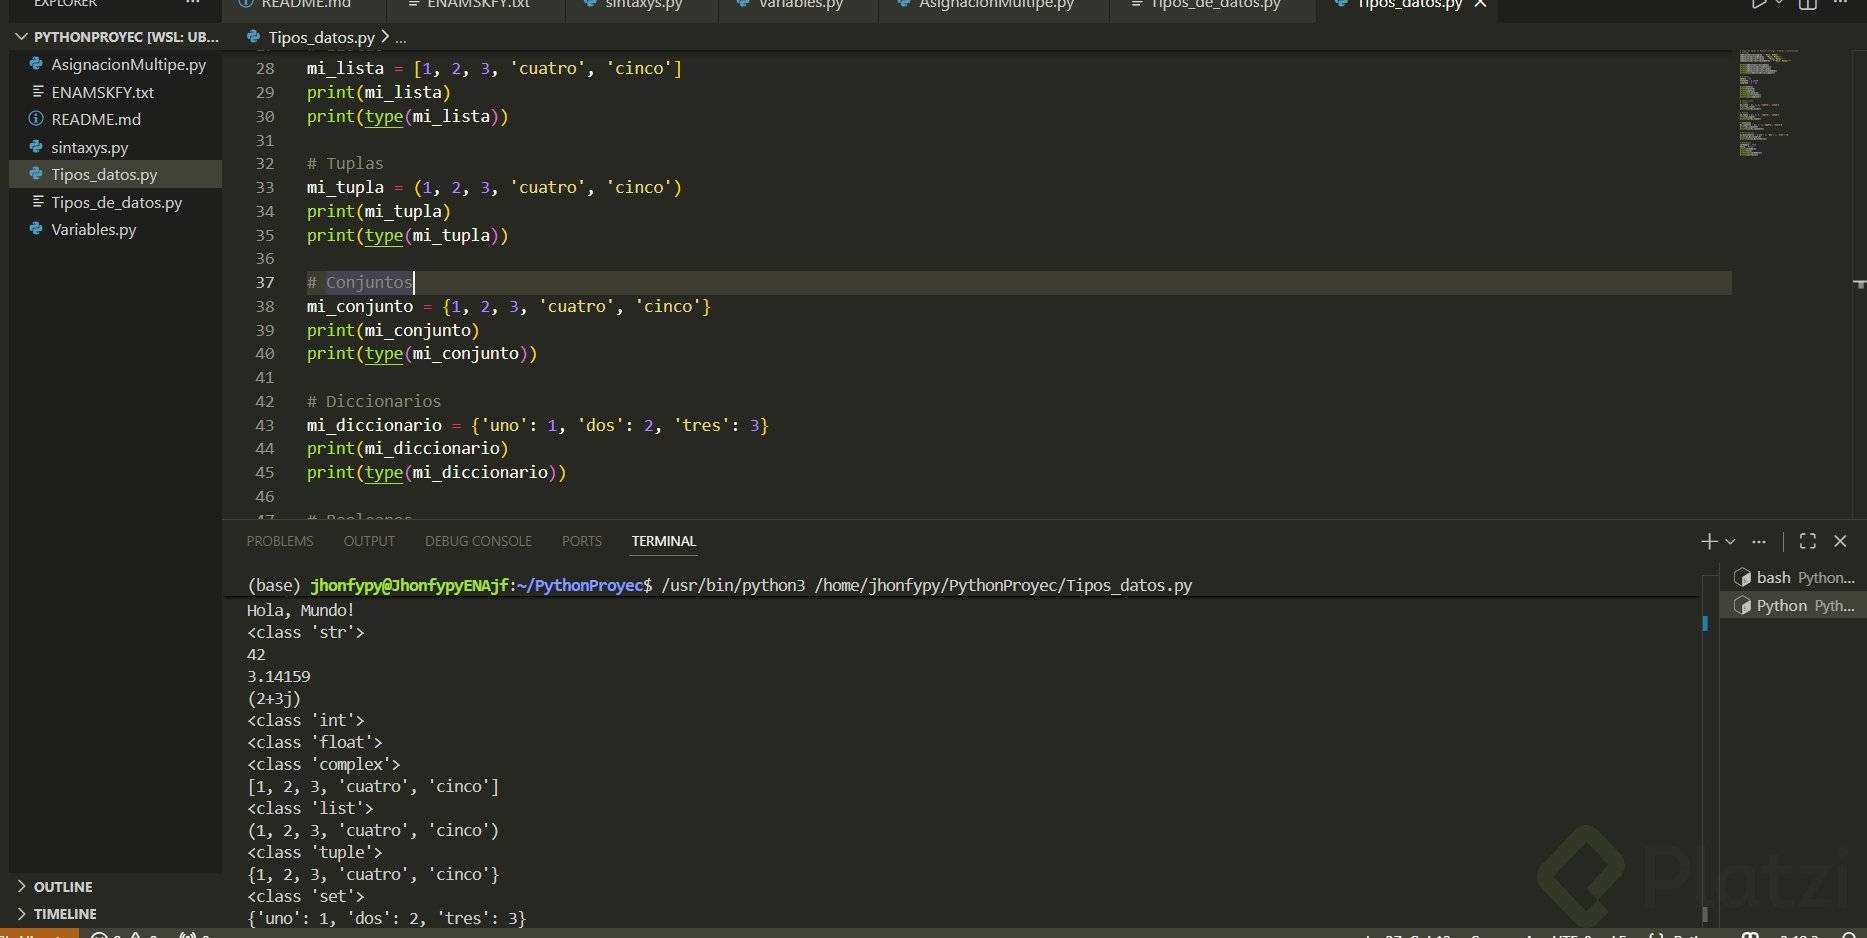Viewport: 1867px width, 938px height.
Task: Open Variables.py from the explorer
Action: [x=94, y=229]
